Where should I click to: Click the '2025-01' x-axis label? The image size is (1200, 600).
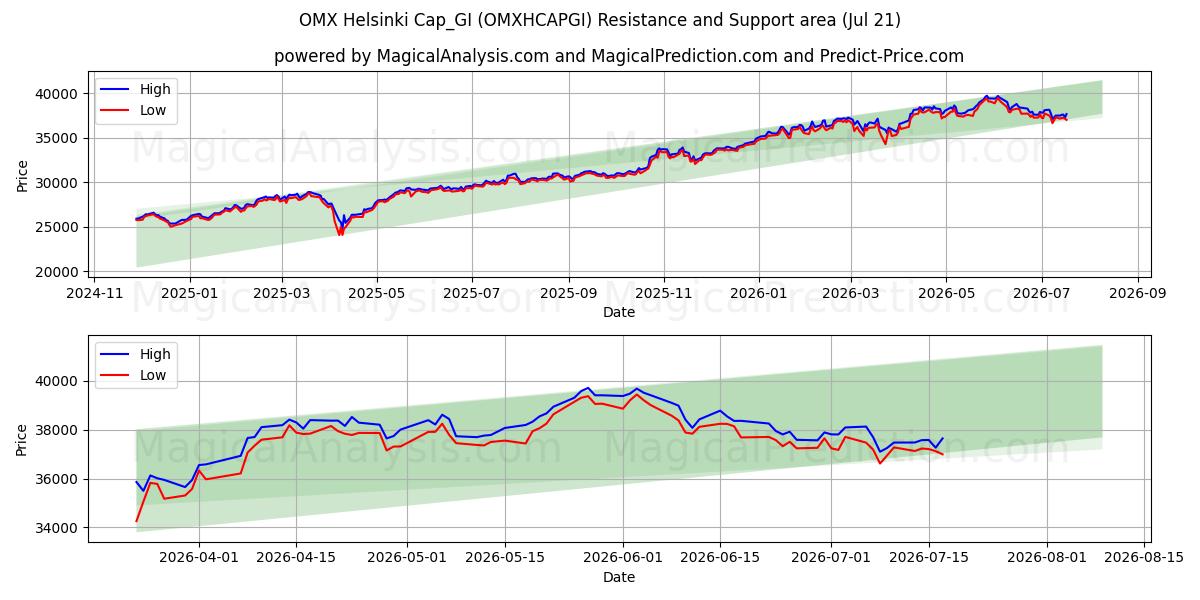[190, 294]
